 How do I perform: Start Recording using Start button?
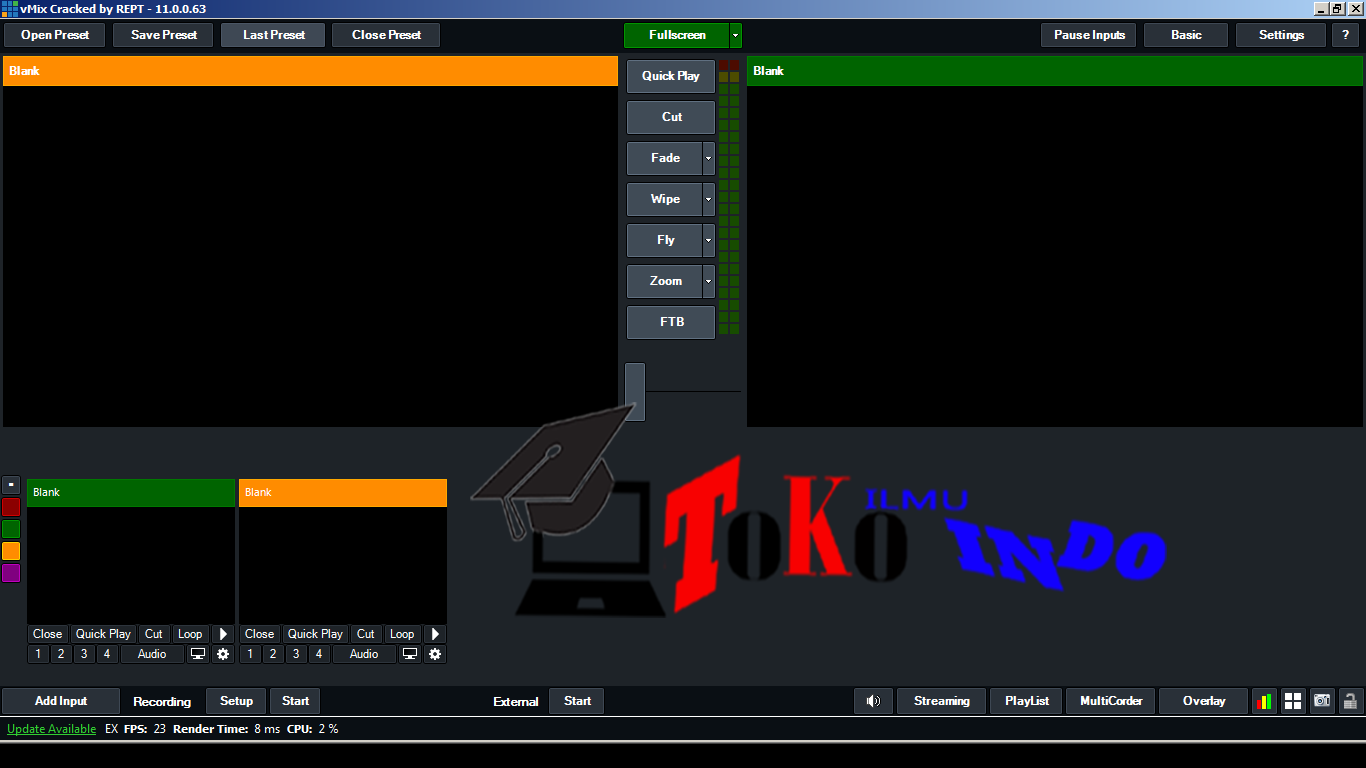point(295,701)
